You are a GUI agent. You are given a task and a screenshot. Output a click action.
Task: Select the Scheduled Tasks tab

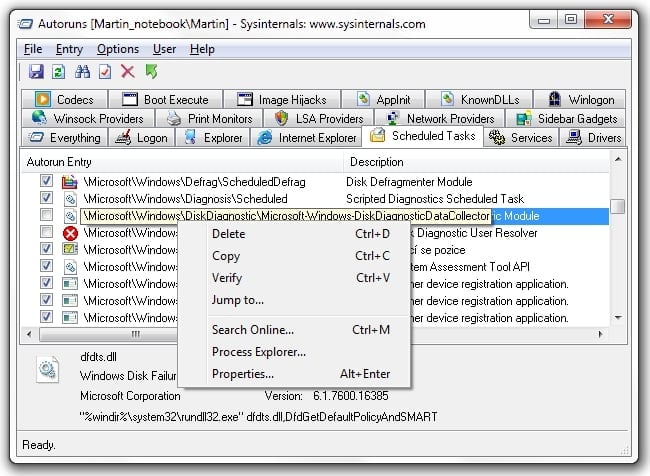pyautogui.click(x=423, y=136)
